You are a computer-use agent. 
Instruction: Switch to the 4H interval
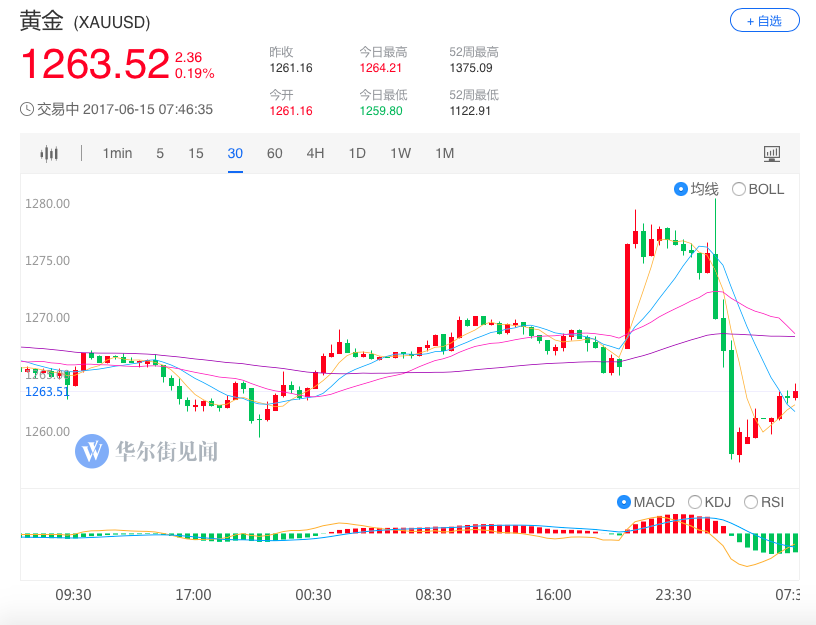point(315,154)
